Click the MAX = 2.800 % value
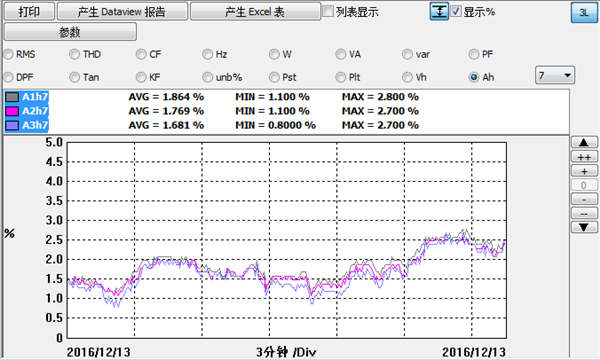Screen dimensions: 600x360 pyautogui.click(x=380, y=97)
